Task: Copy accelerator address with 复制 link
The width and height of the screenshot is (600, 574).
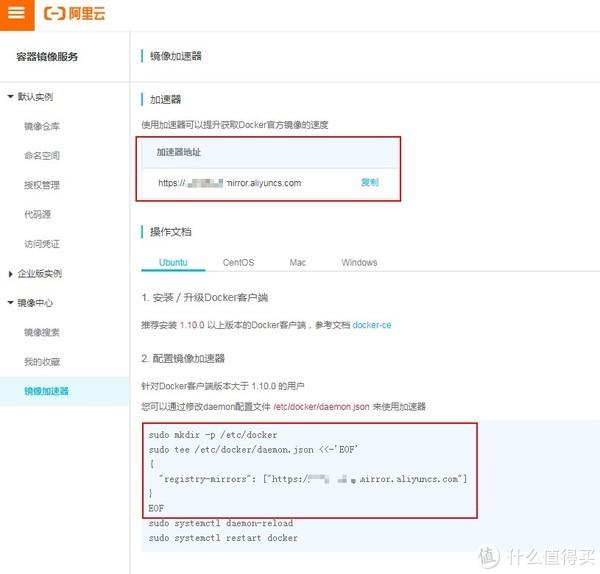Action: [370, 183]
